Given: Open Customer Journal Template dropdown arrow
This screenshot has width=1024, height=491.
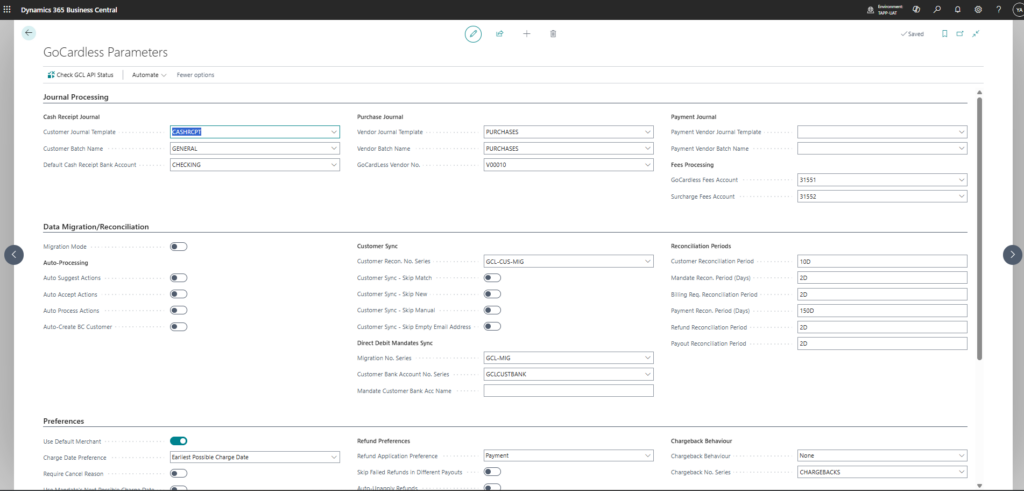Looking at the screenshot, I should tap(334, 132).
